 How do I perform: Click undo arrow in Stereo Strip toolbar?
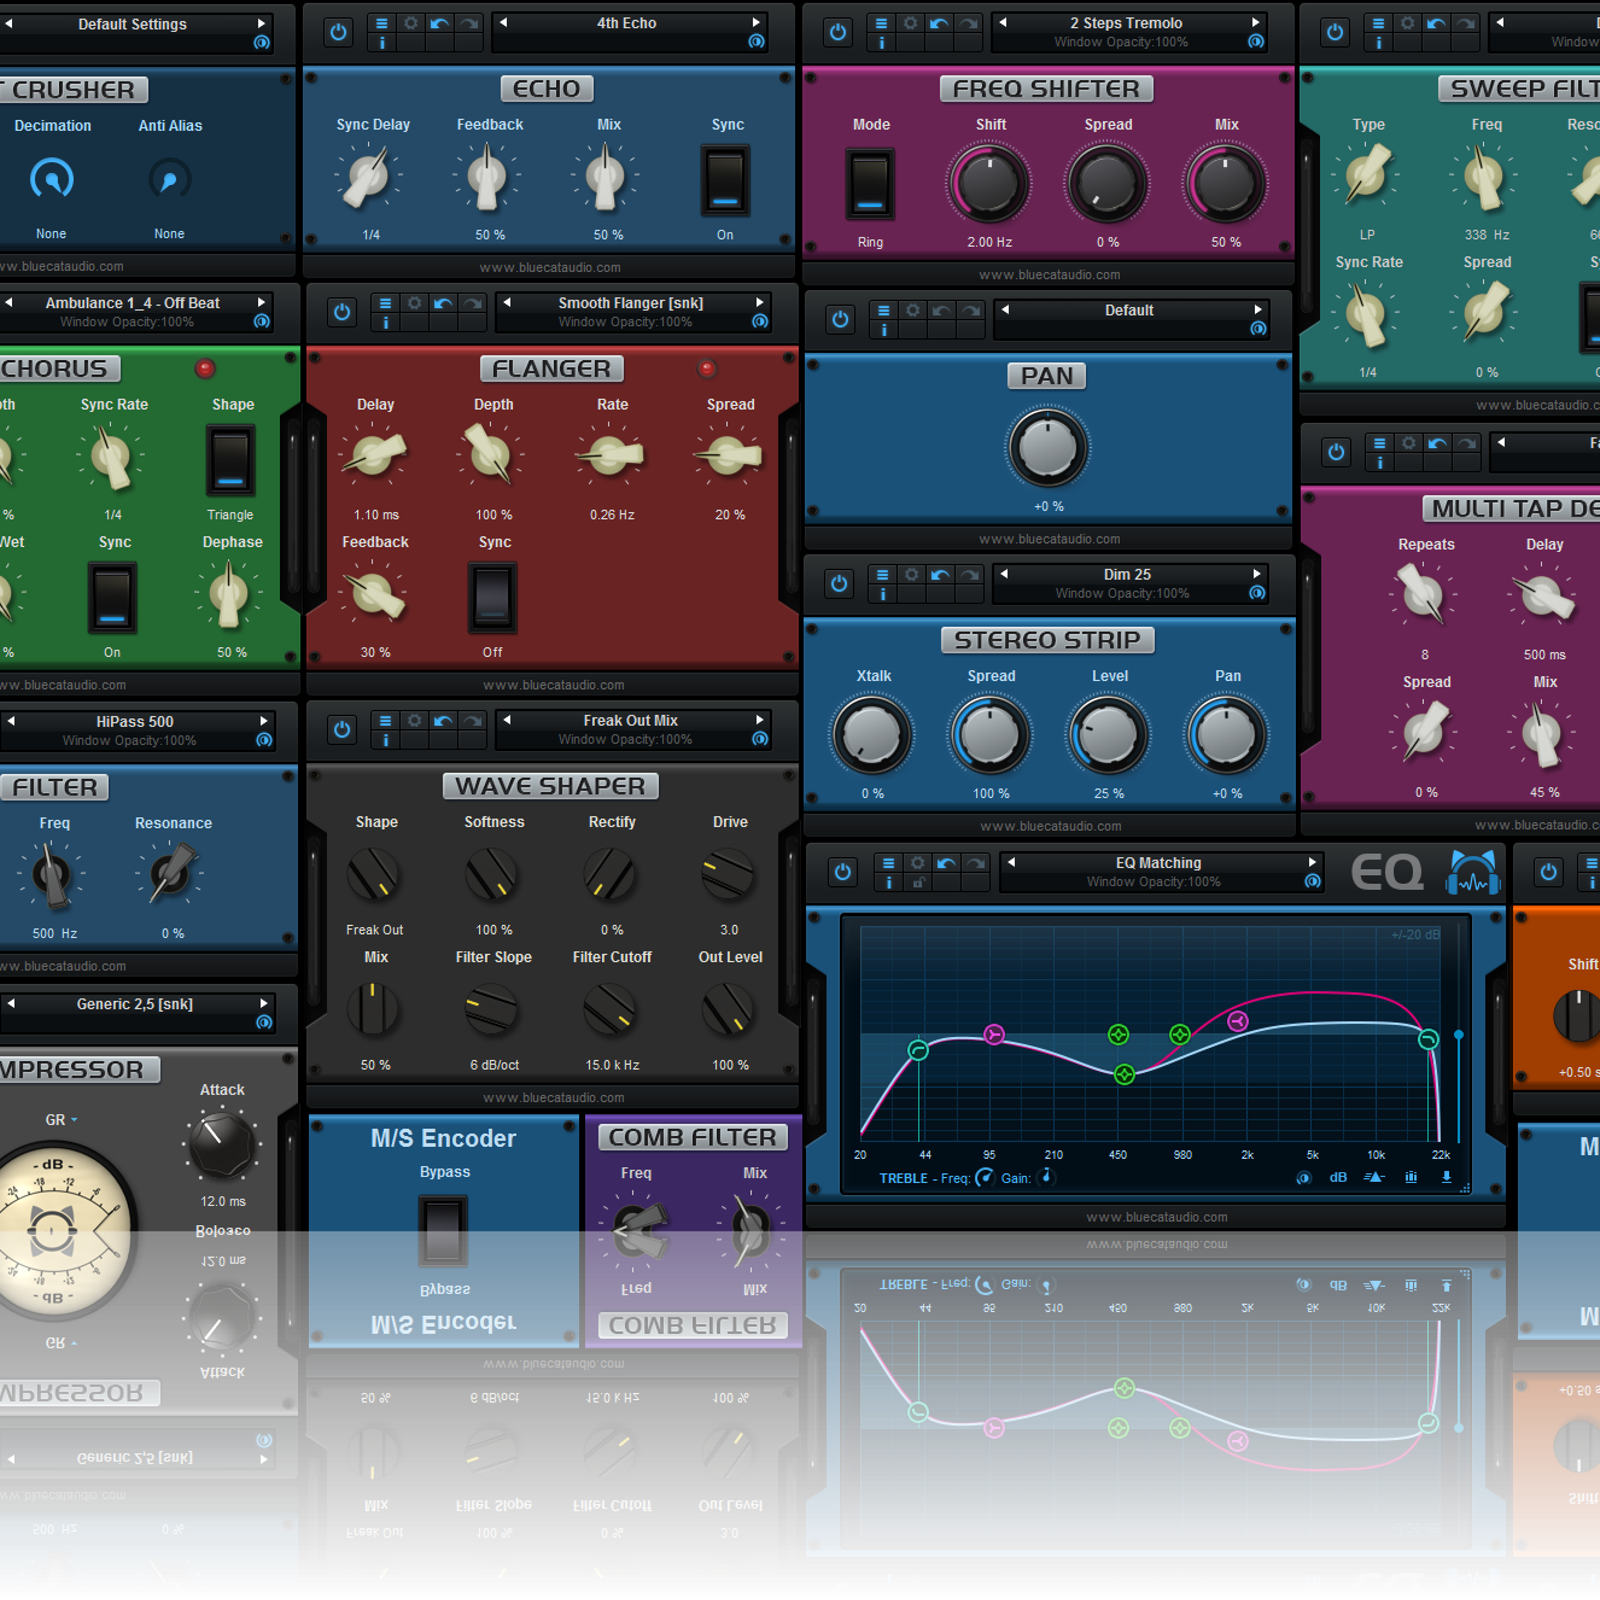(940, 575)
